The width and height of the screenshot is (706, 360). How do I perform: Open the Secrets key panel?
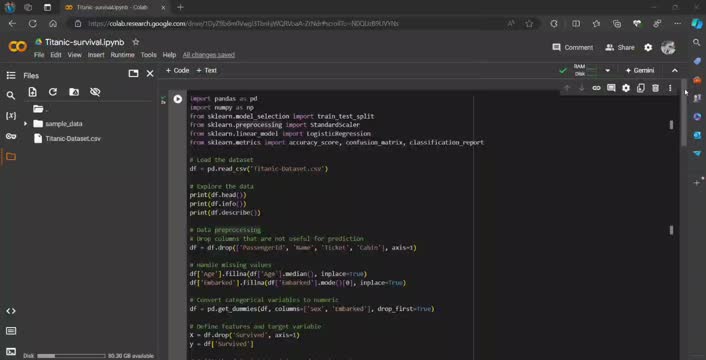11,136
